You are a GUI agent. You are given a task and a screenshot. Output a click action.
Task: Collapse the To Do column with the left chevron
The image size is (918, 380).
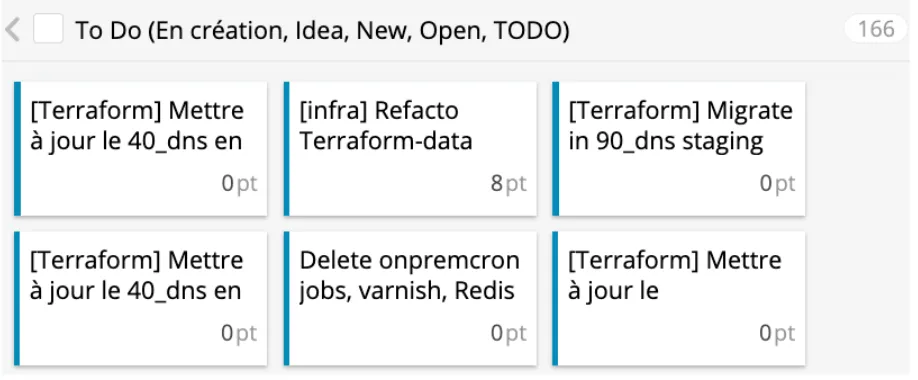pos(12,29)
